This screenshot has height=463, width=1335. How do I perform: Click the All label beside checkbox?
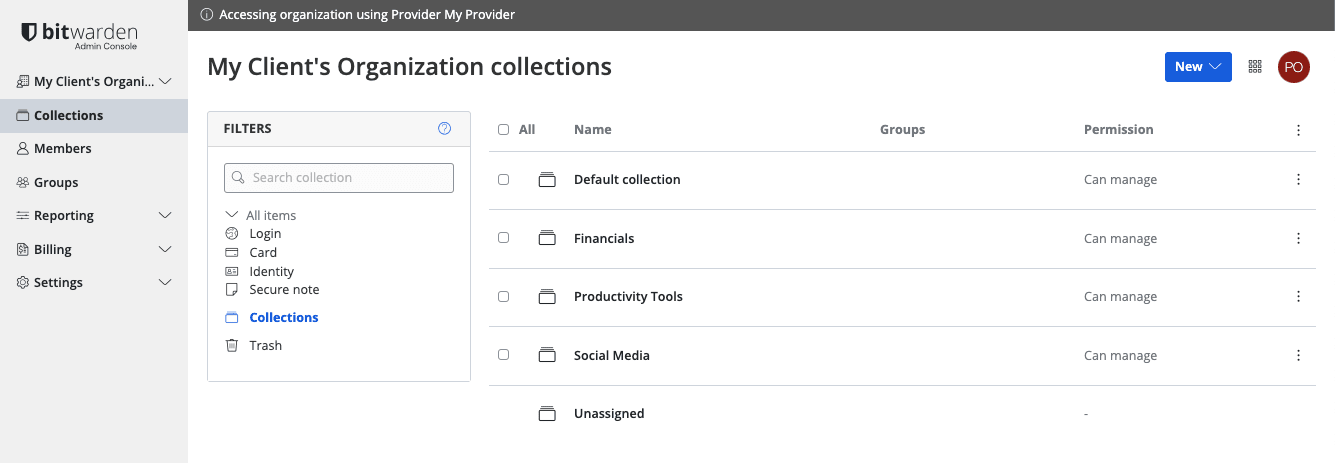coord(527,130)
